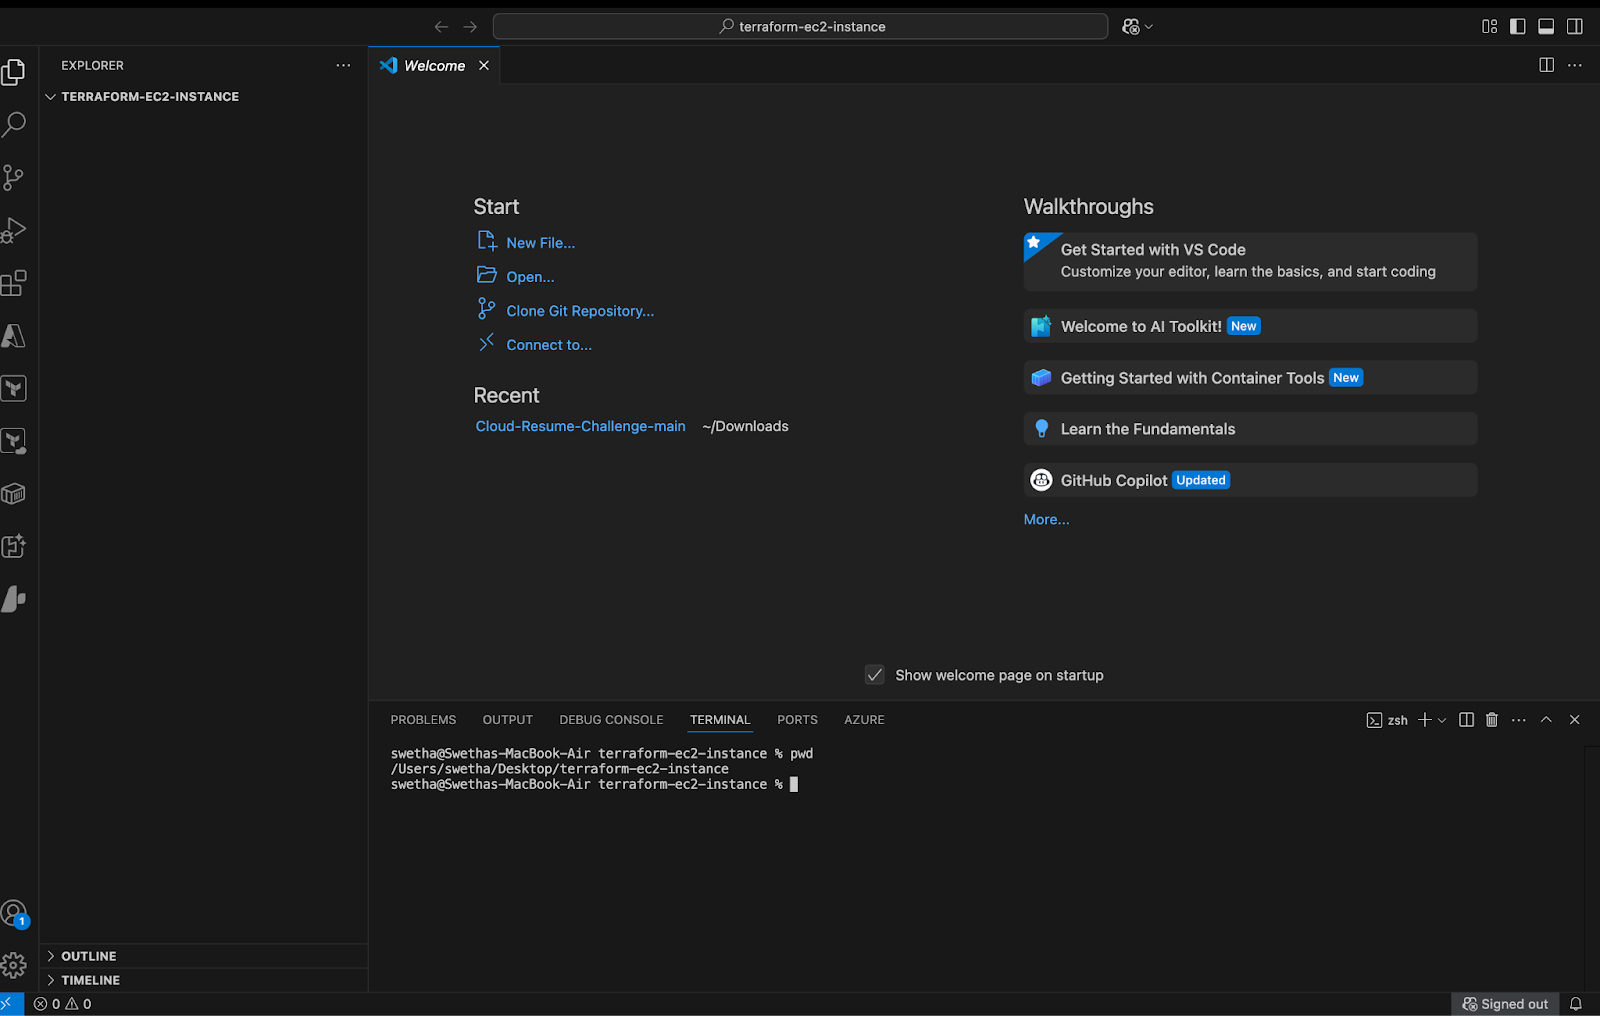Open the terminal launch profile dropdown arrow
The image size is (1600, 1016).
(x=1442, y=720)
